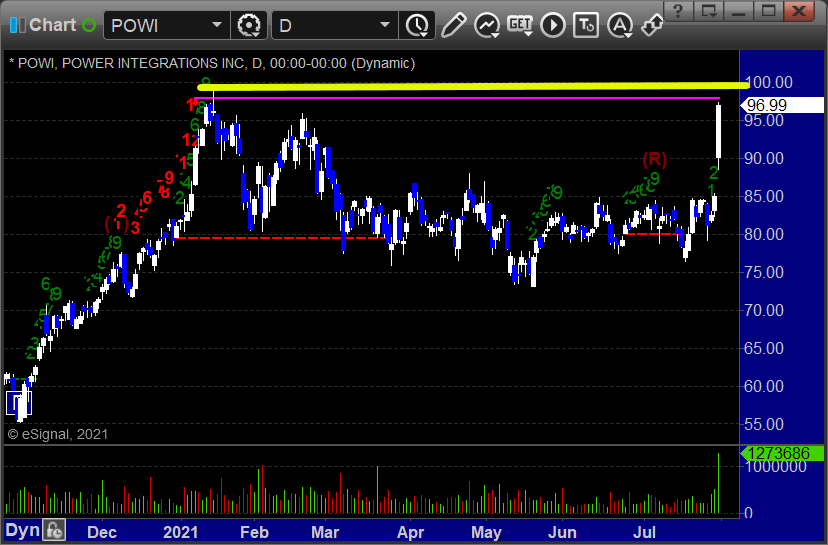Open the GET studies menu
This screenshot has height=545, width=828.
(x=520, y=25)
